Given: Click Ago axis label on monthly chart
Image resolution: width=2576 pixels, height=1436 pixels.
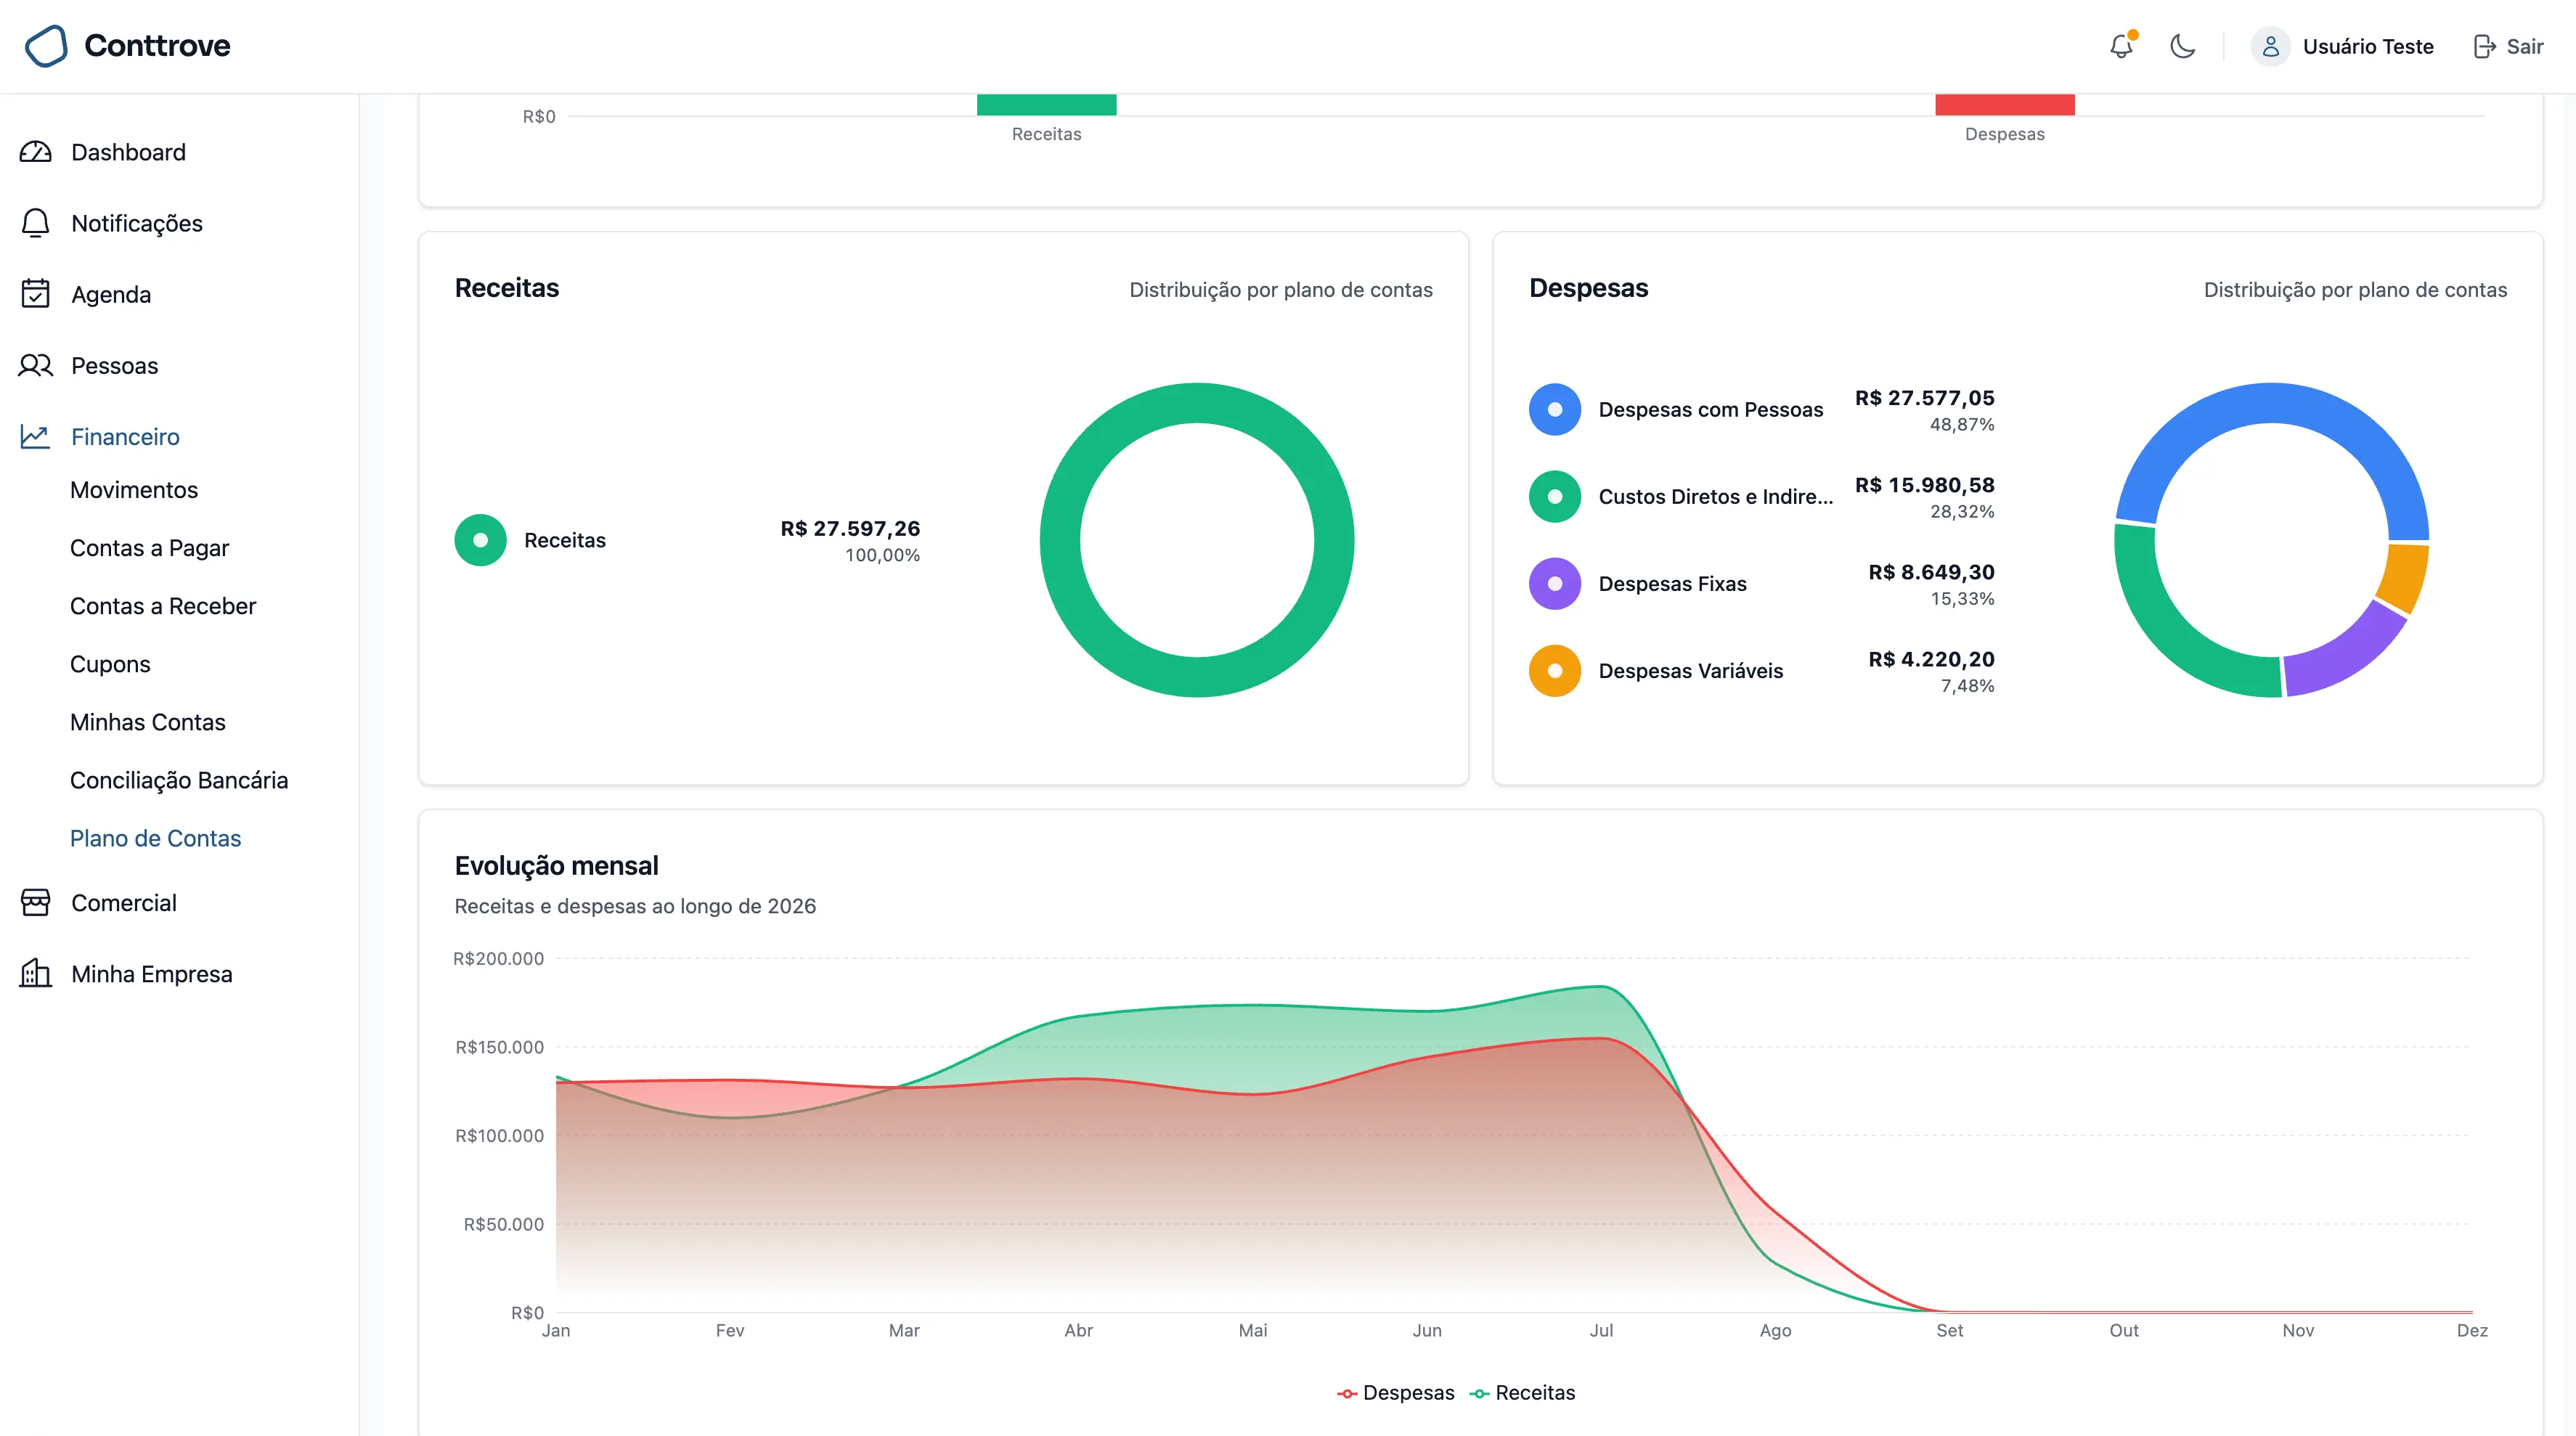Looking at the screenshot, I should (x=1775, y=1330).
